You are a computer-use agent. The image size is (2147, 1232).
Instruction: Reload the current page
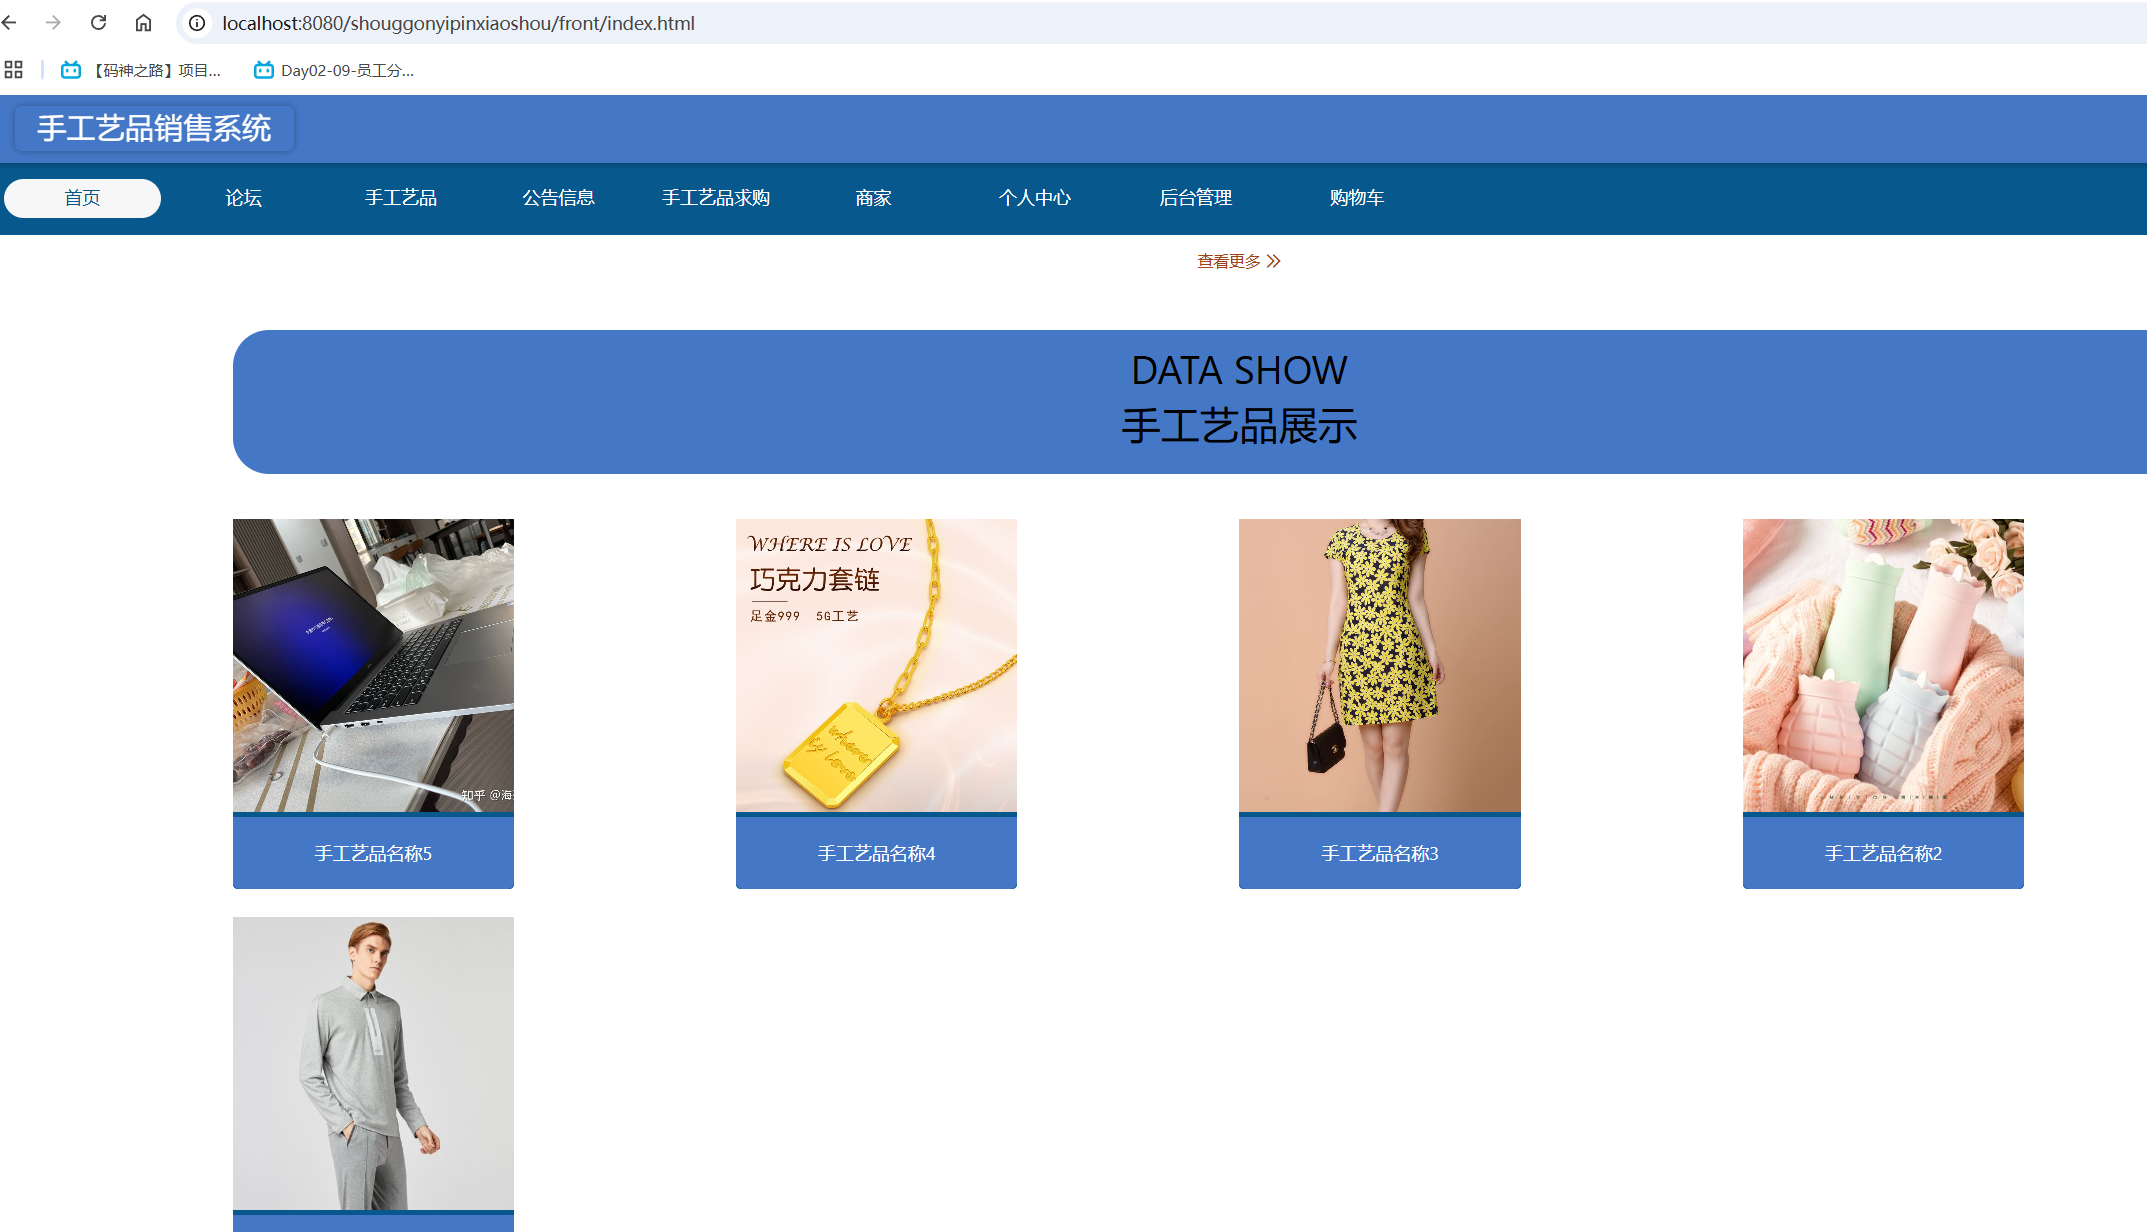click(x=98, y=23)
